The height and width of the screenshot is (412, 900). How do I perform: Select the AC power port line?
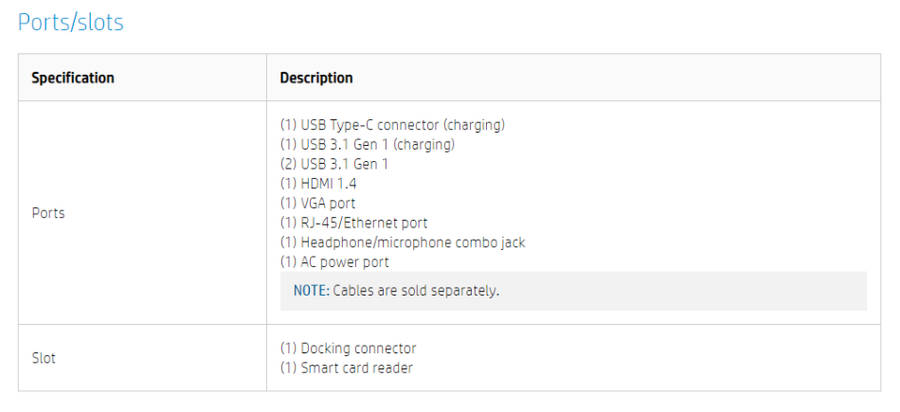point(334,262)
